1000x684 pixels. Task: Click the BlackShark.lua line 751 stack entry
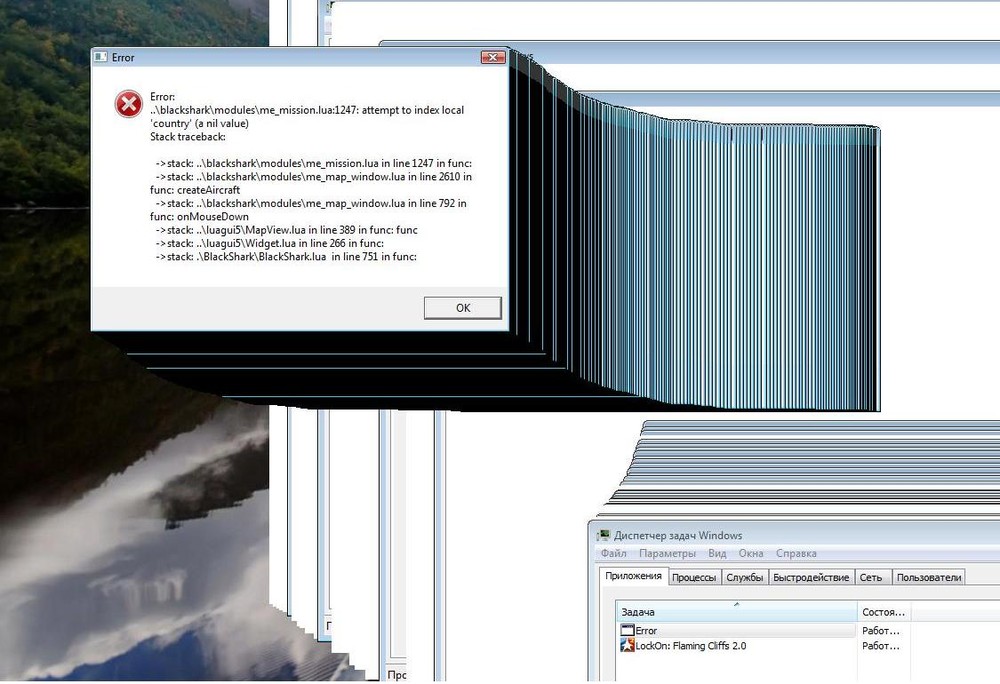click(286, 257)
